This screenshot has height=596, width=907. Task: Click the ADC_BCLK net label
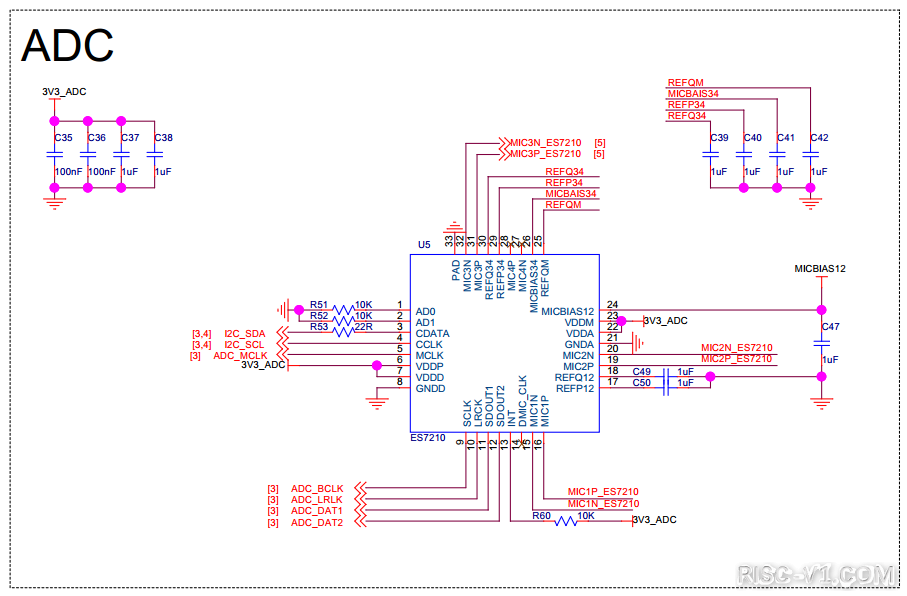coord(317,488)
